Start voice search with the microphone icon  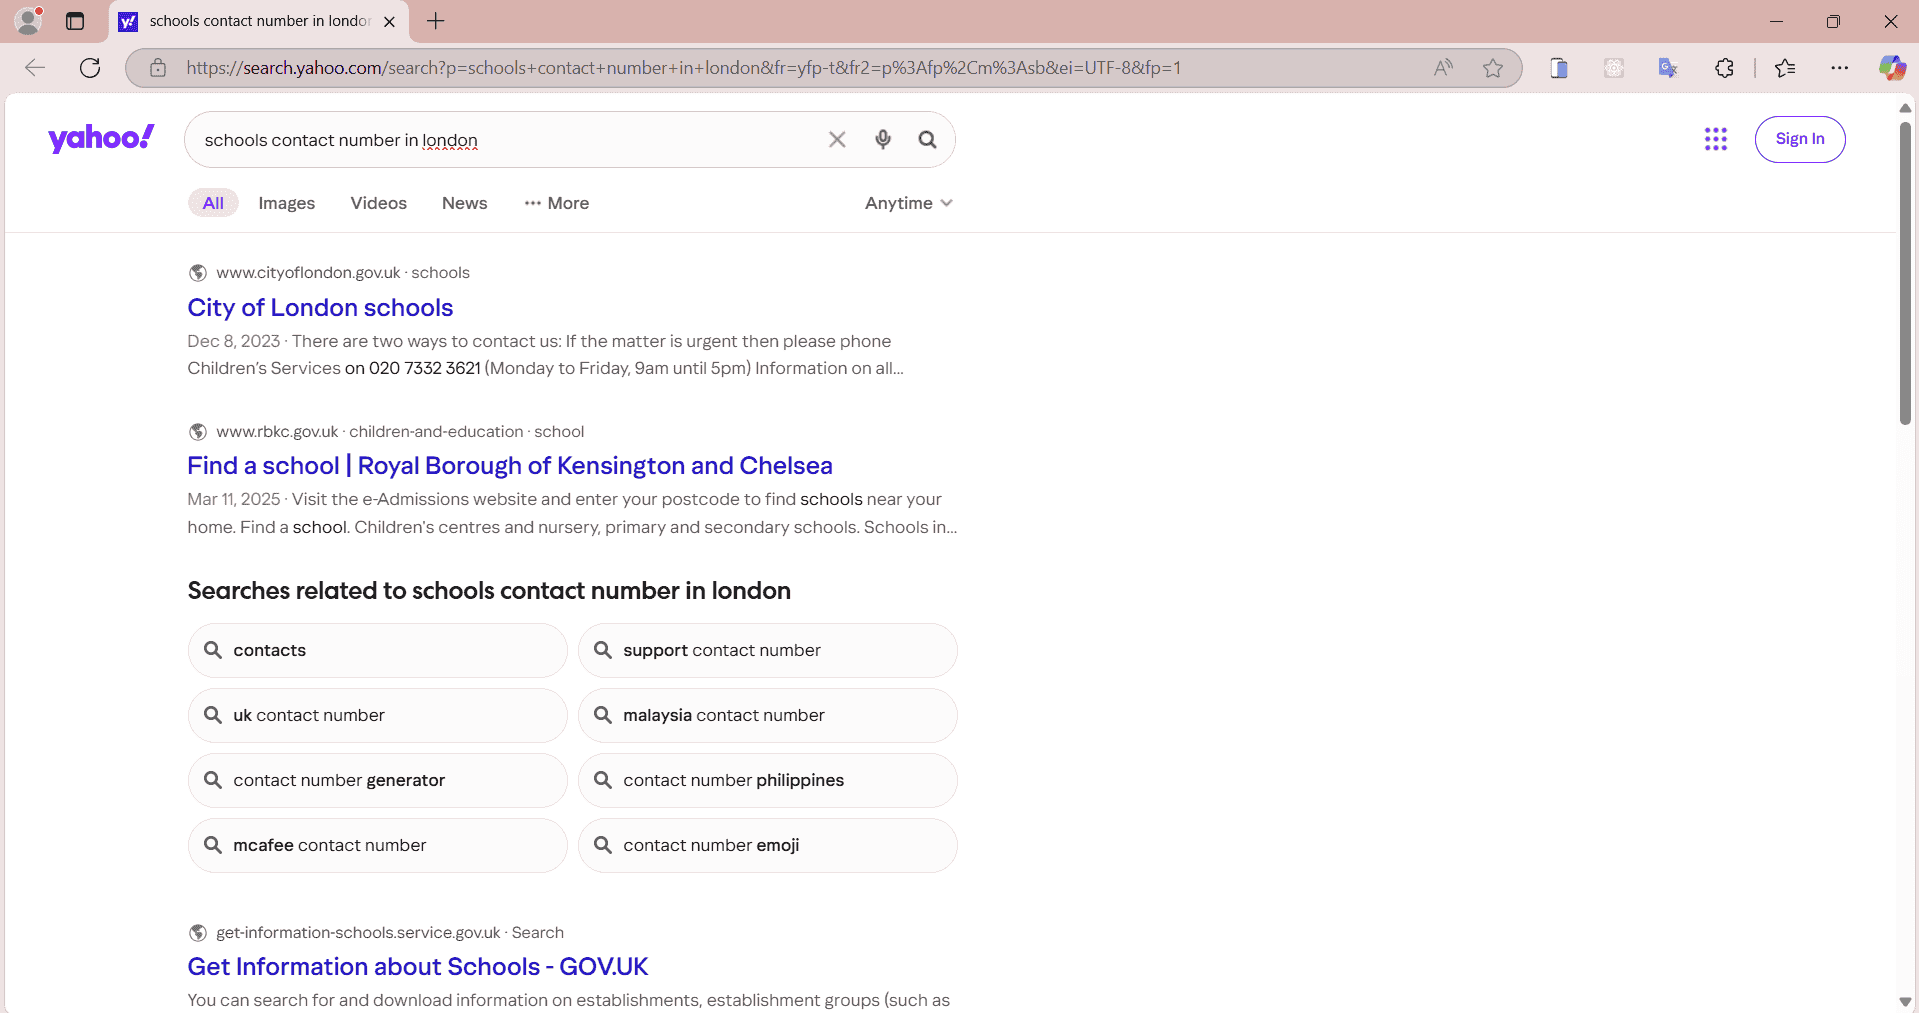point(883,140)
